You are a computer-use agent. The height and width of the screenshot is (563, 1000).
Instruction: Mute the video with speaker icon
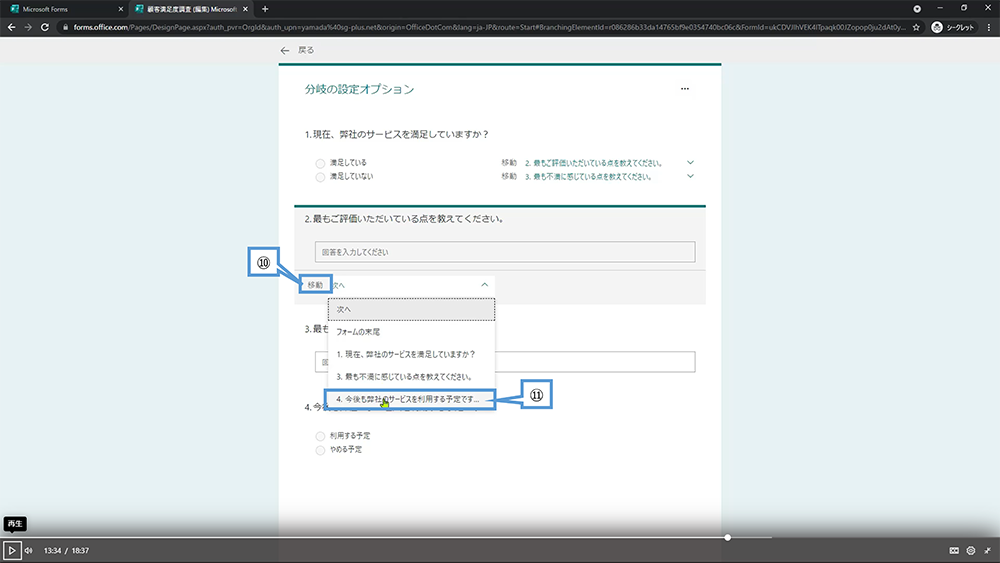[29, 550]
